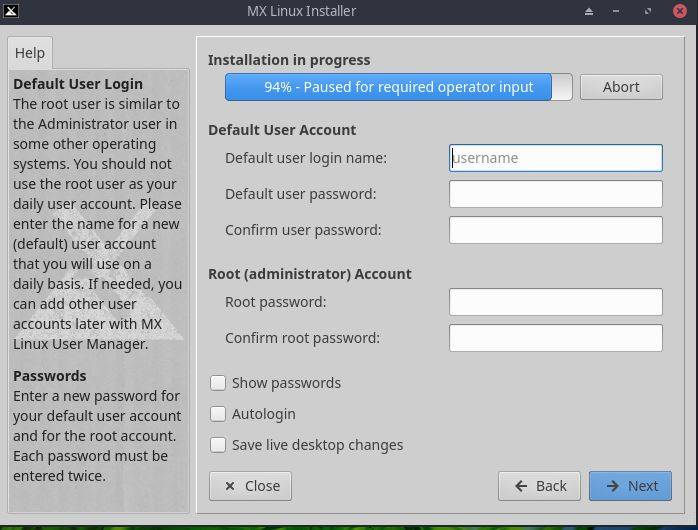Click the Close button
Screen dimensions: 698x530
(250, 486)
